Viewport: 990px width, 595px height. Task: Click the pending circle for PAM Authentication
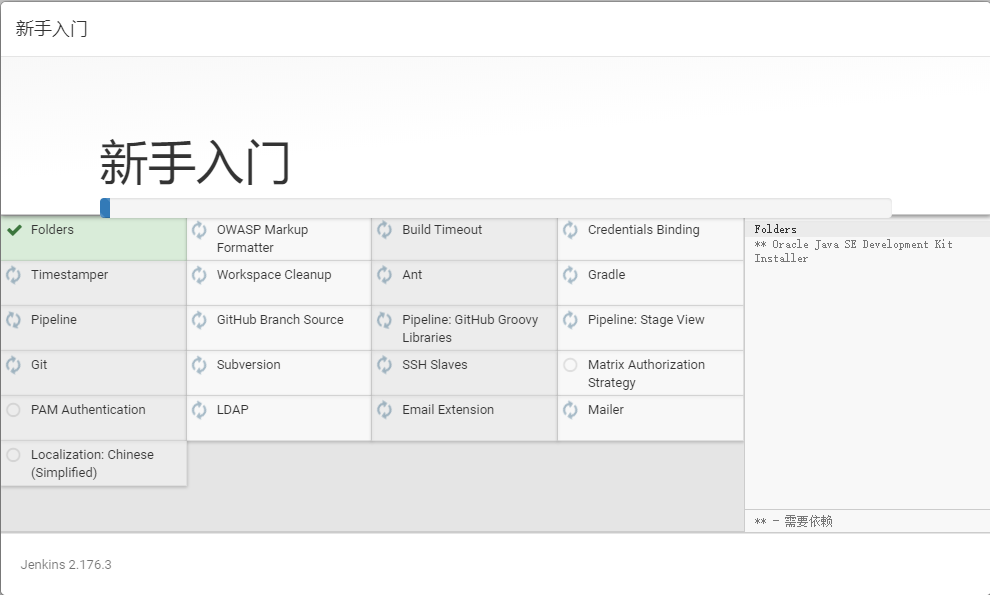coord(14,410)
